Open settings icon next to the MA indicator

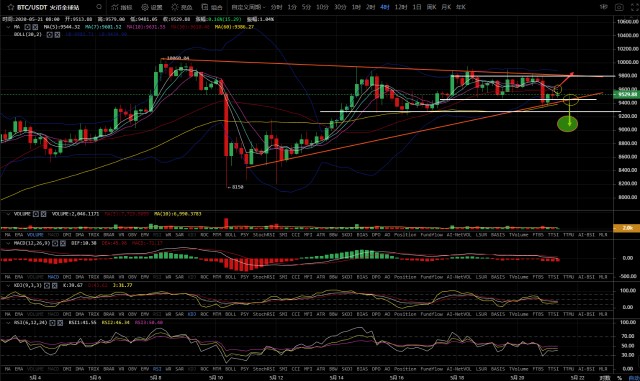click(27, 27)
